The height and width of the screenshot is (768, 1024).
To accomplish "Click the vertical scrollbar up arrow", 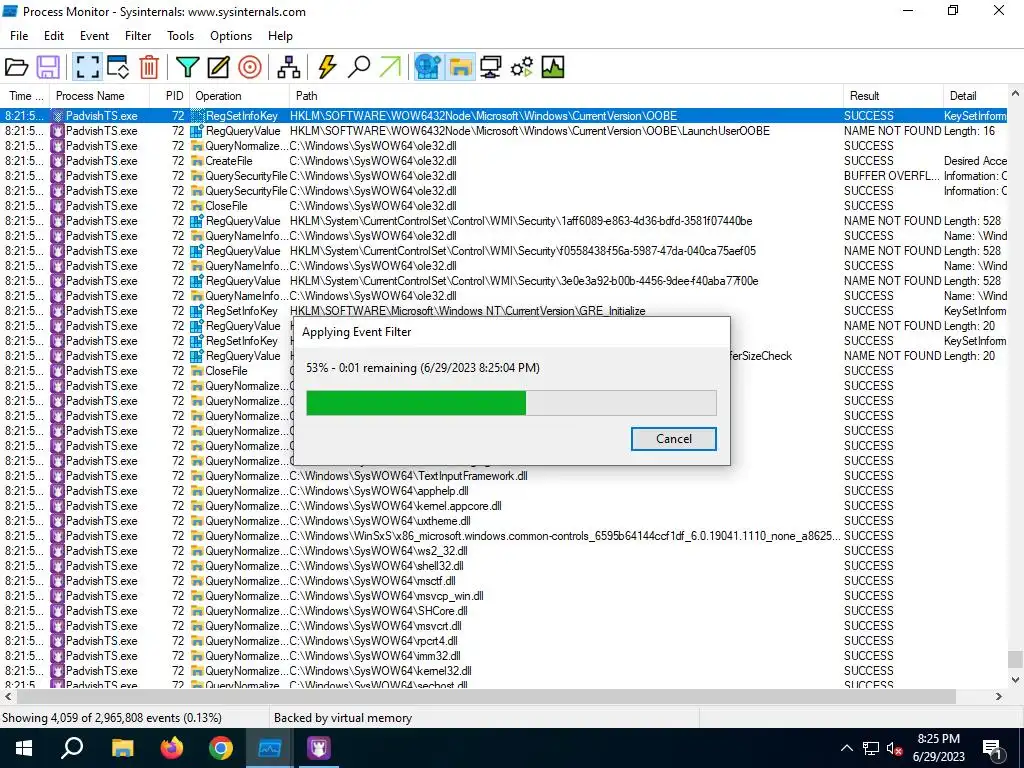I will (x=1015, y=94).
